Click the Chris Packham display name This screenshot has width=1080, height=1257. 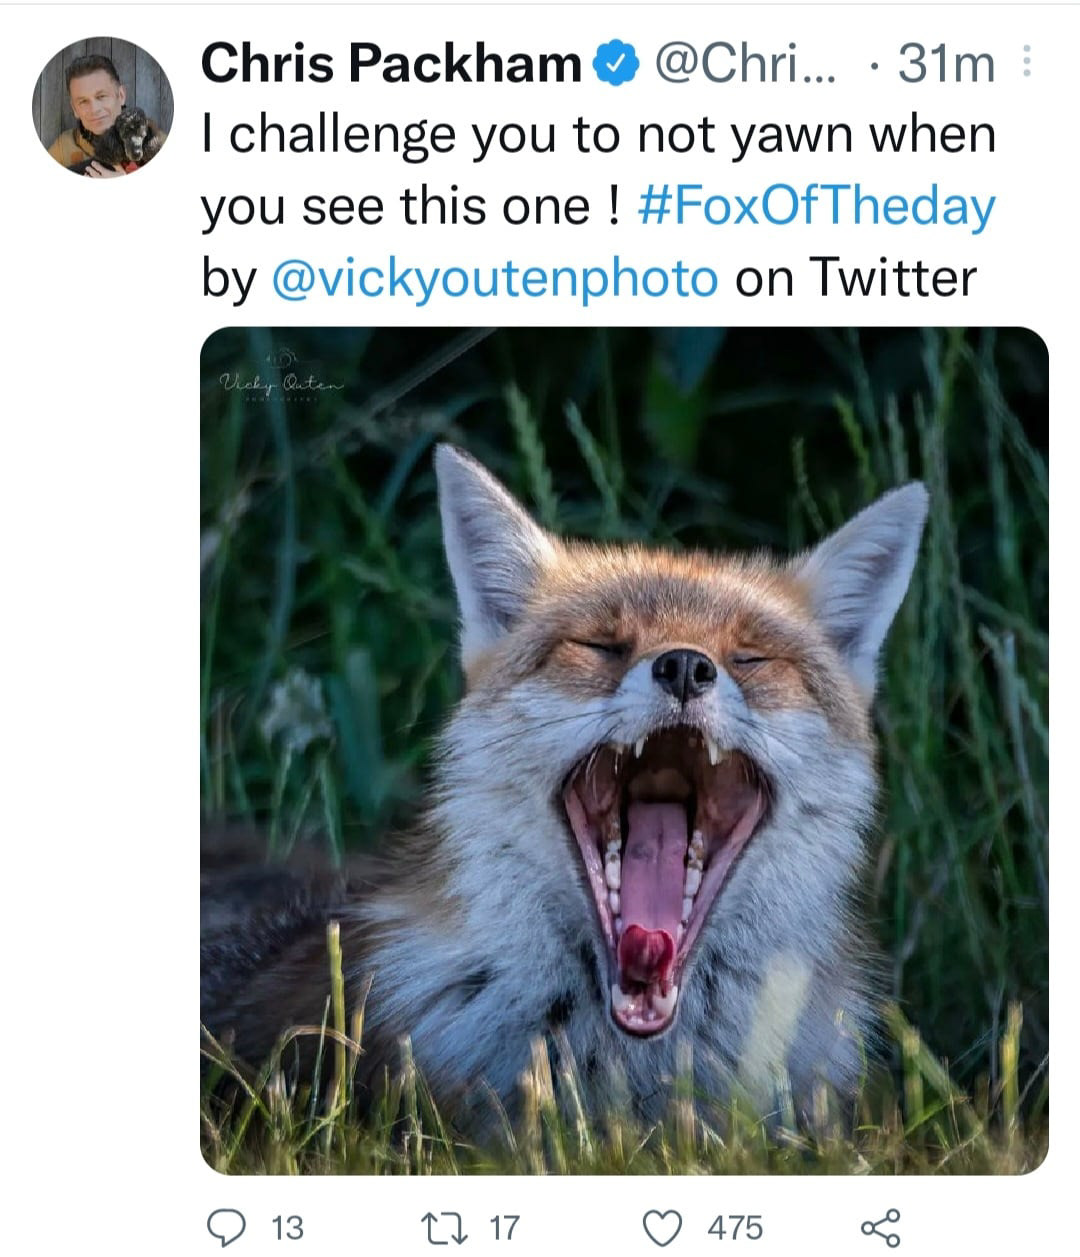tap(391, 66)
